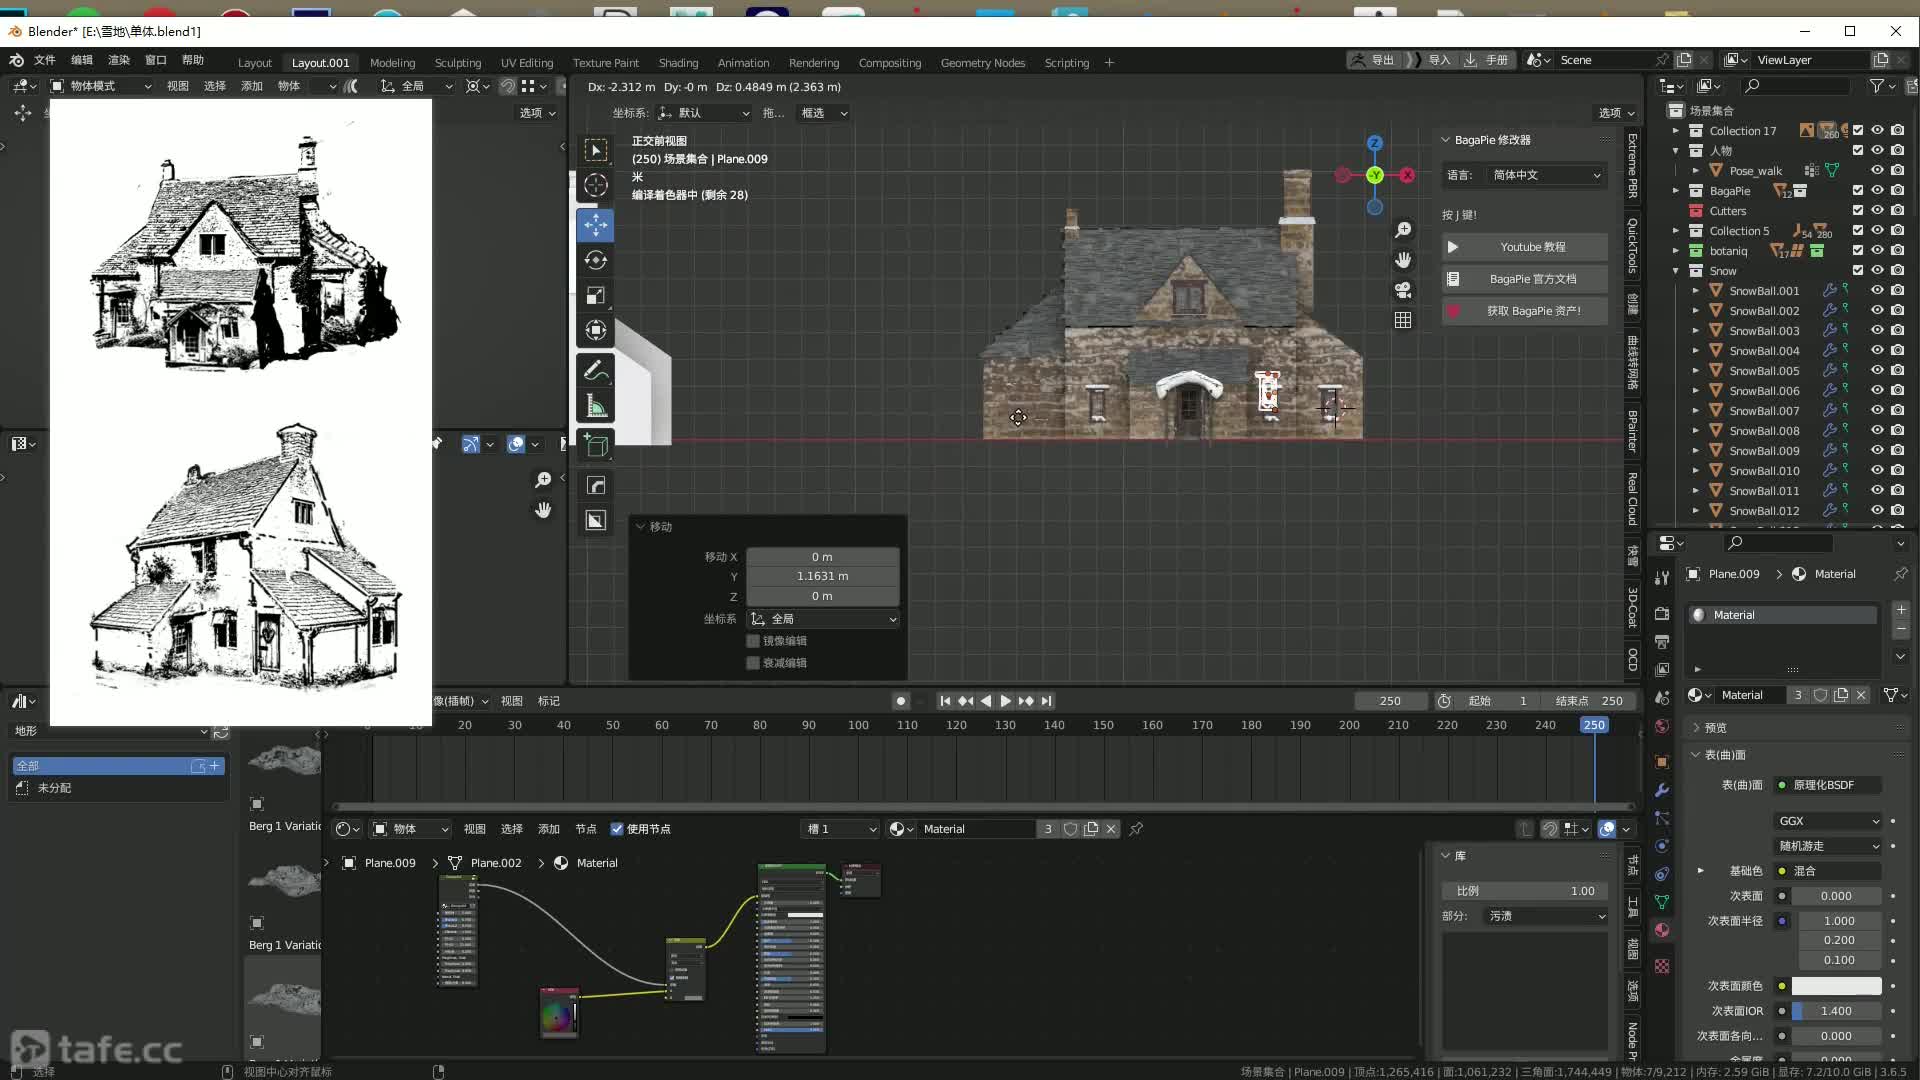
Task: Open the 物体模式 mode dropdown
Action: pyautogui.click(x=101, y=86)
